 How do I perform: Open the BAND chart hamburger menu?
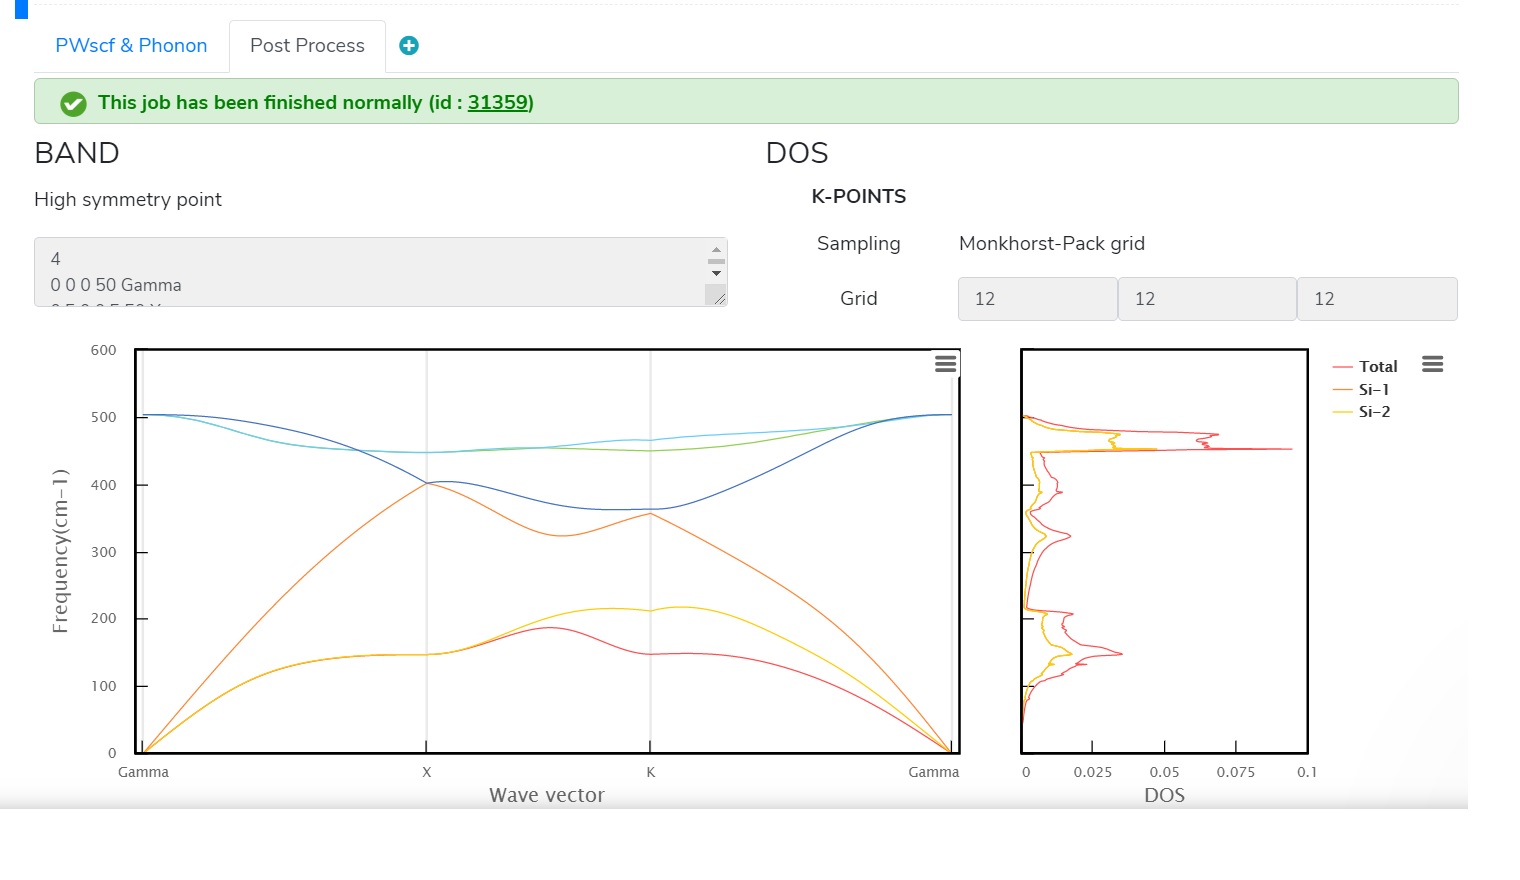(x=945, y=363)
